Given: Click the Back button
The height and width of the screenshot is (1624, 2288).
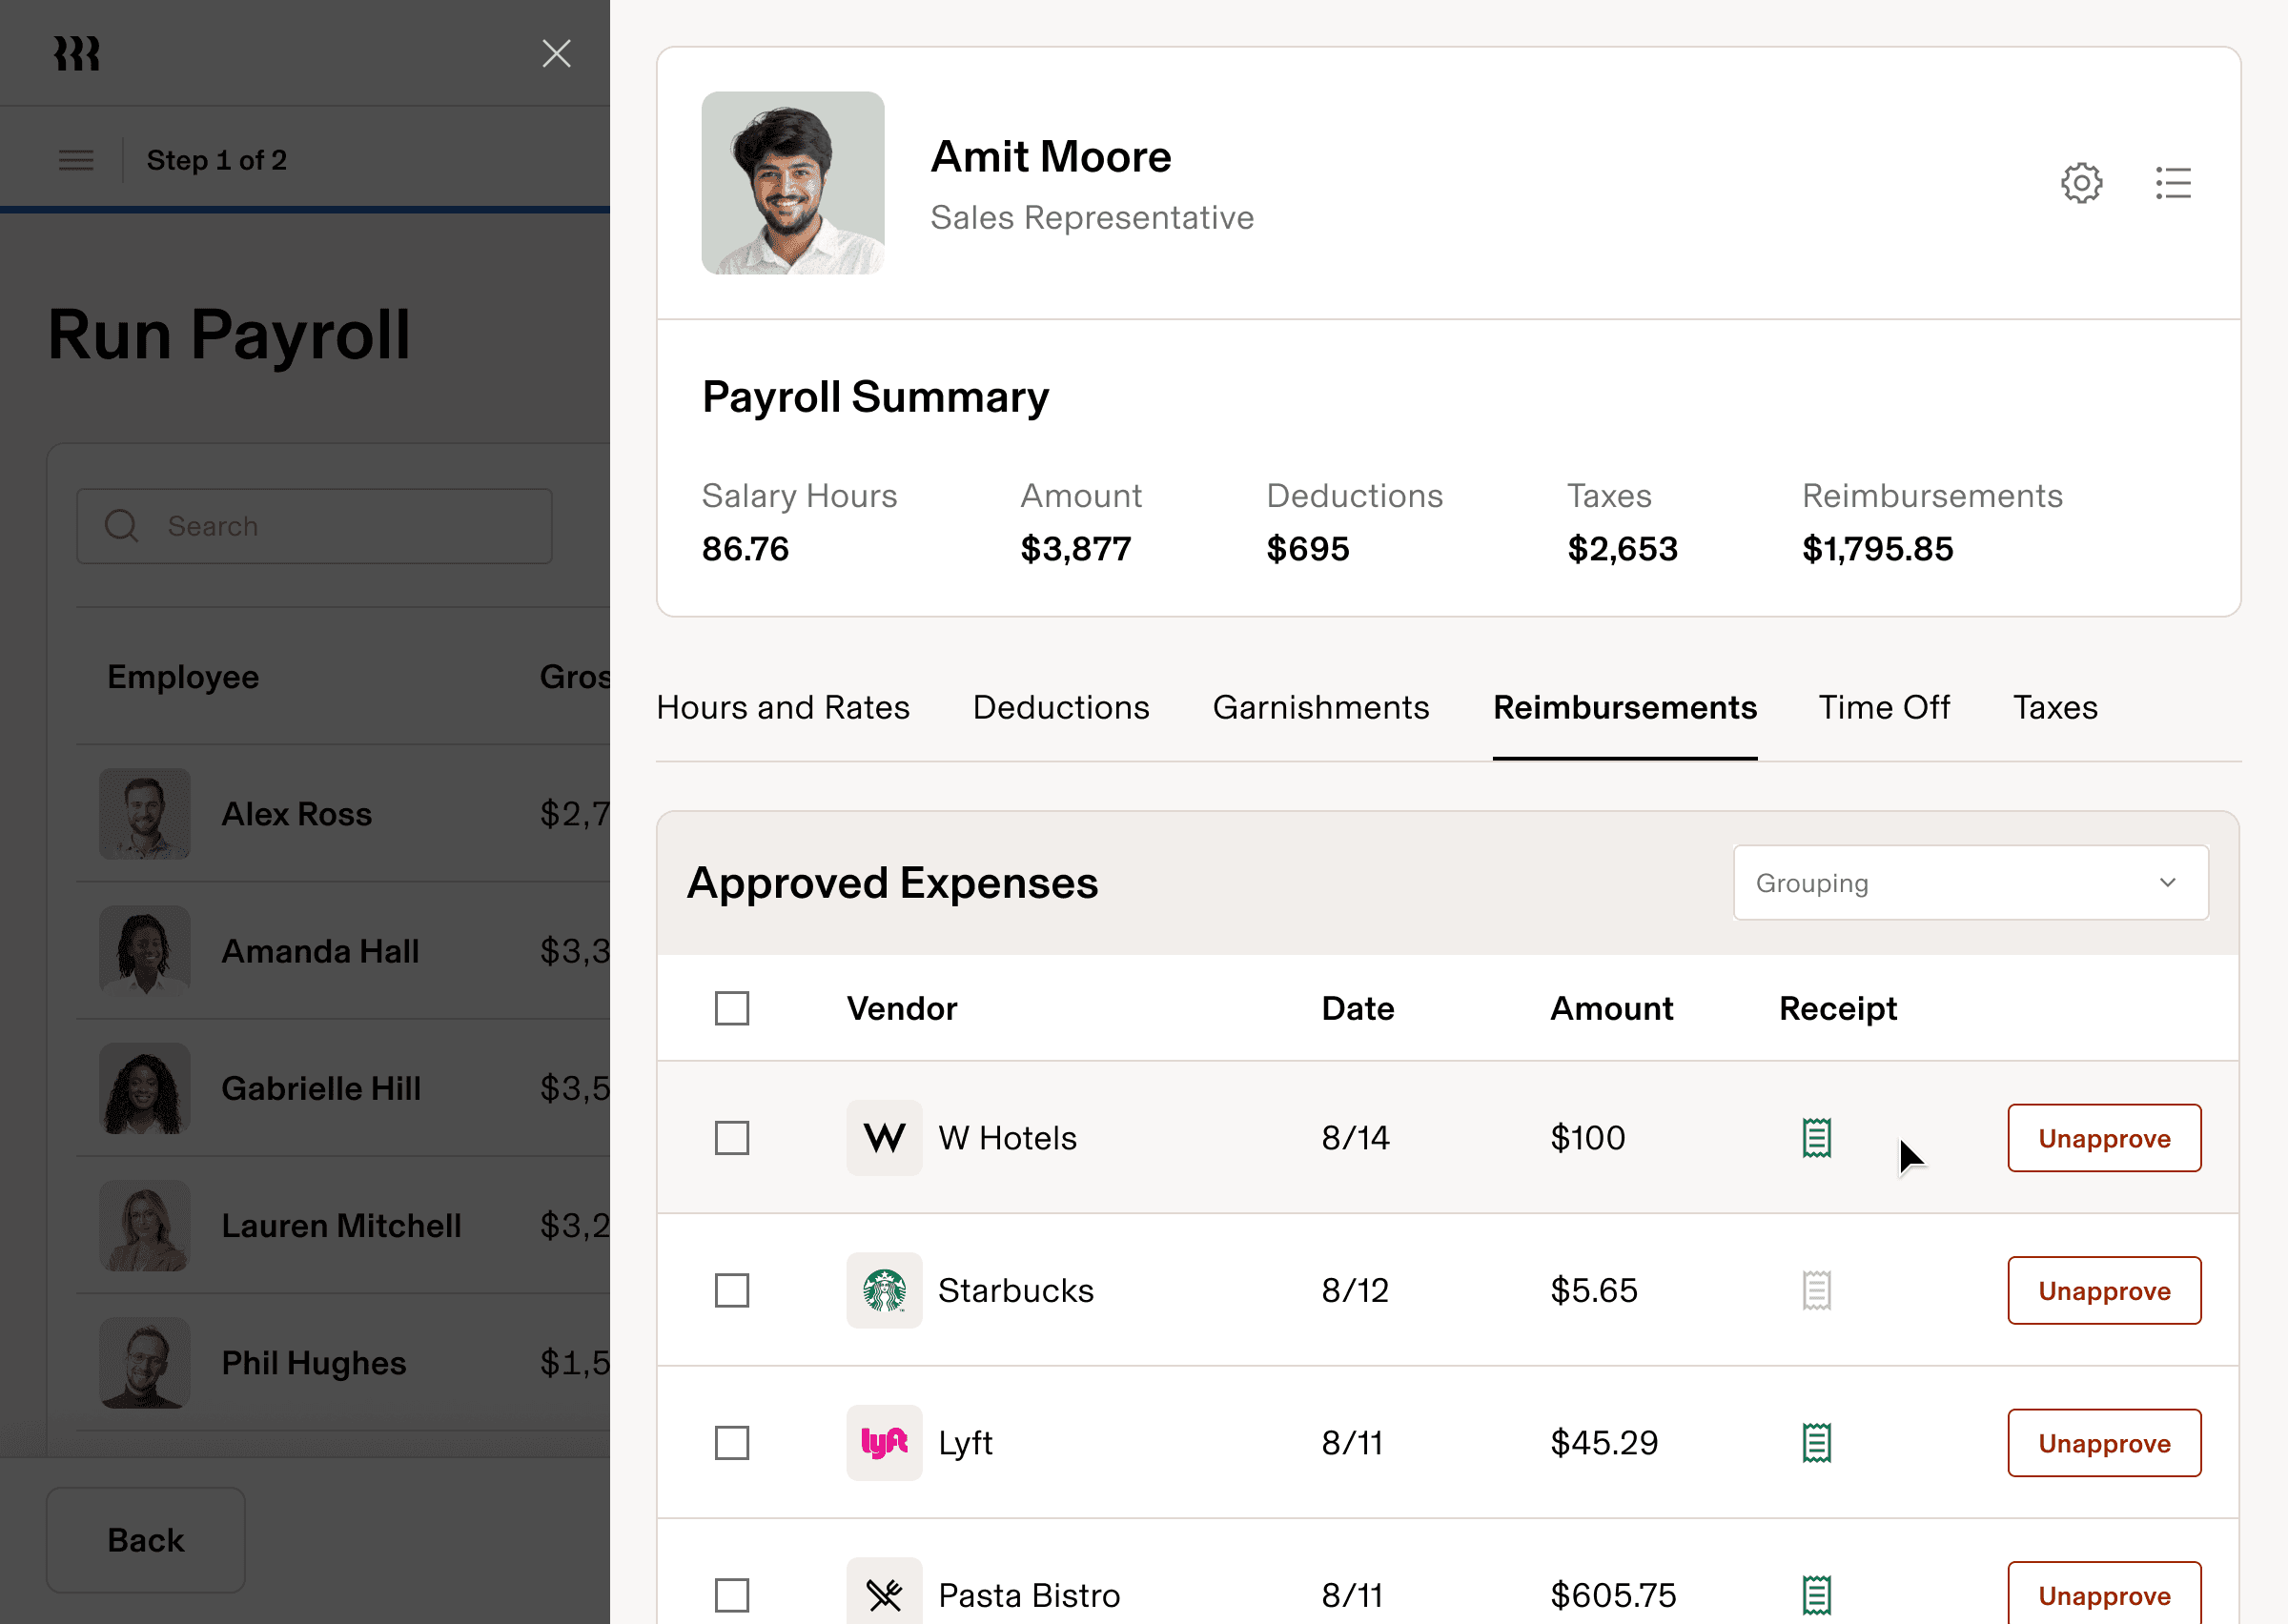Looking at the screenshot, I should pos(146,1540).
